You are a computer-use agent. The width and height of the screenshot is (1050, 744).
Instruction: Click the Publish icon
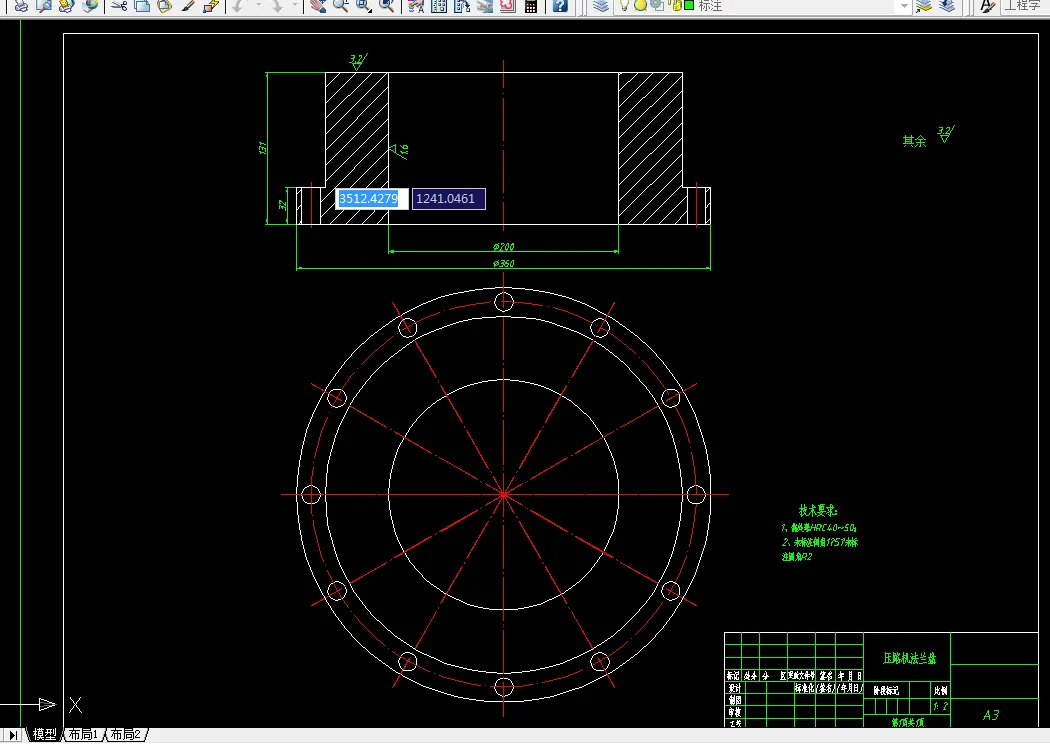66,6
